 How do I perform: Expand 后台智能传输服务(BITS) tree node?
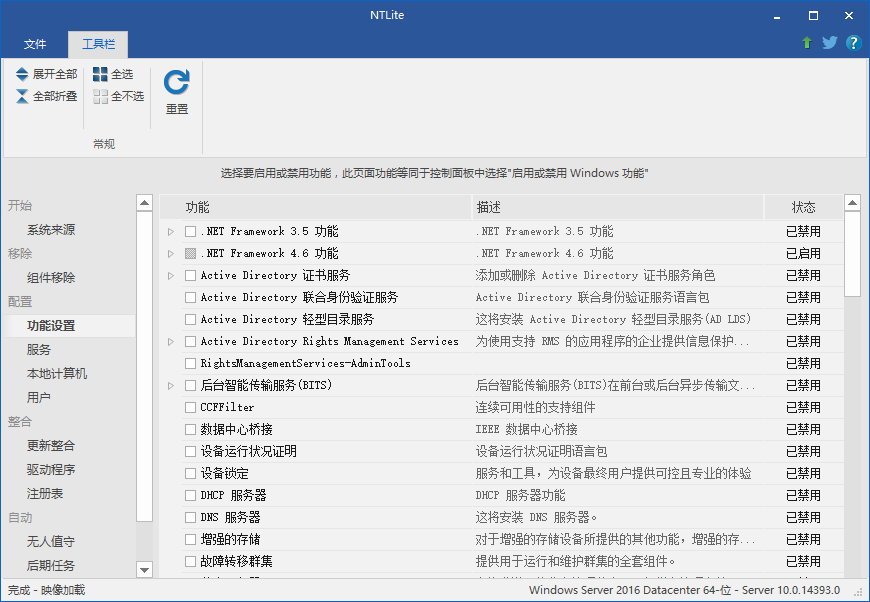tap(171, 386)
